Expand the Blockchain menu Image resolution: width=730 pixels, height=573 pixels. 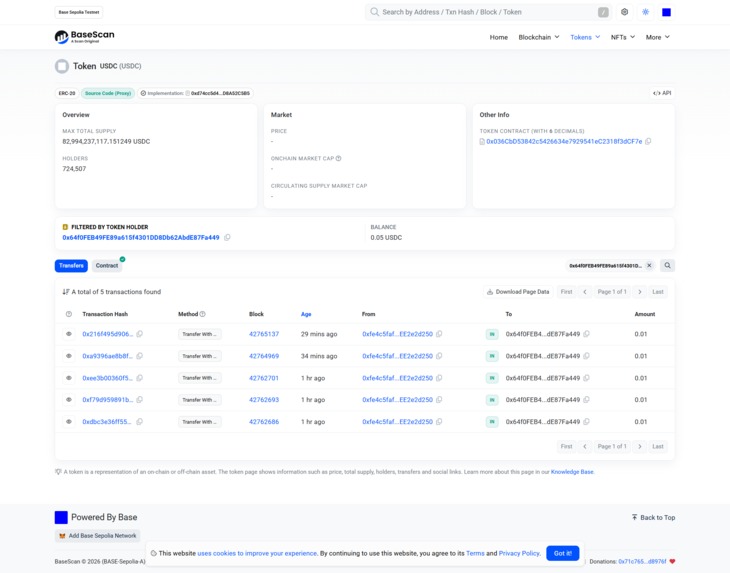(539, 37)
